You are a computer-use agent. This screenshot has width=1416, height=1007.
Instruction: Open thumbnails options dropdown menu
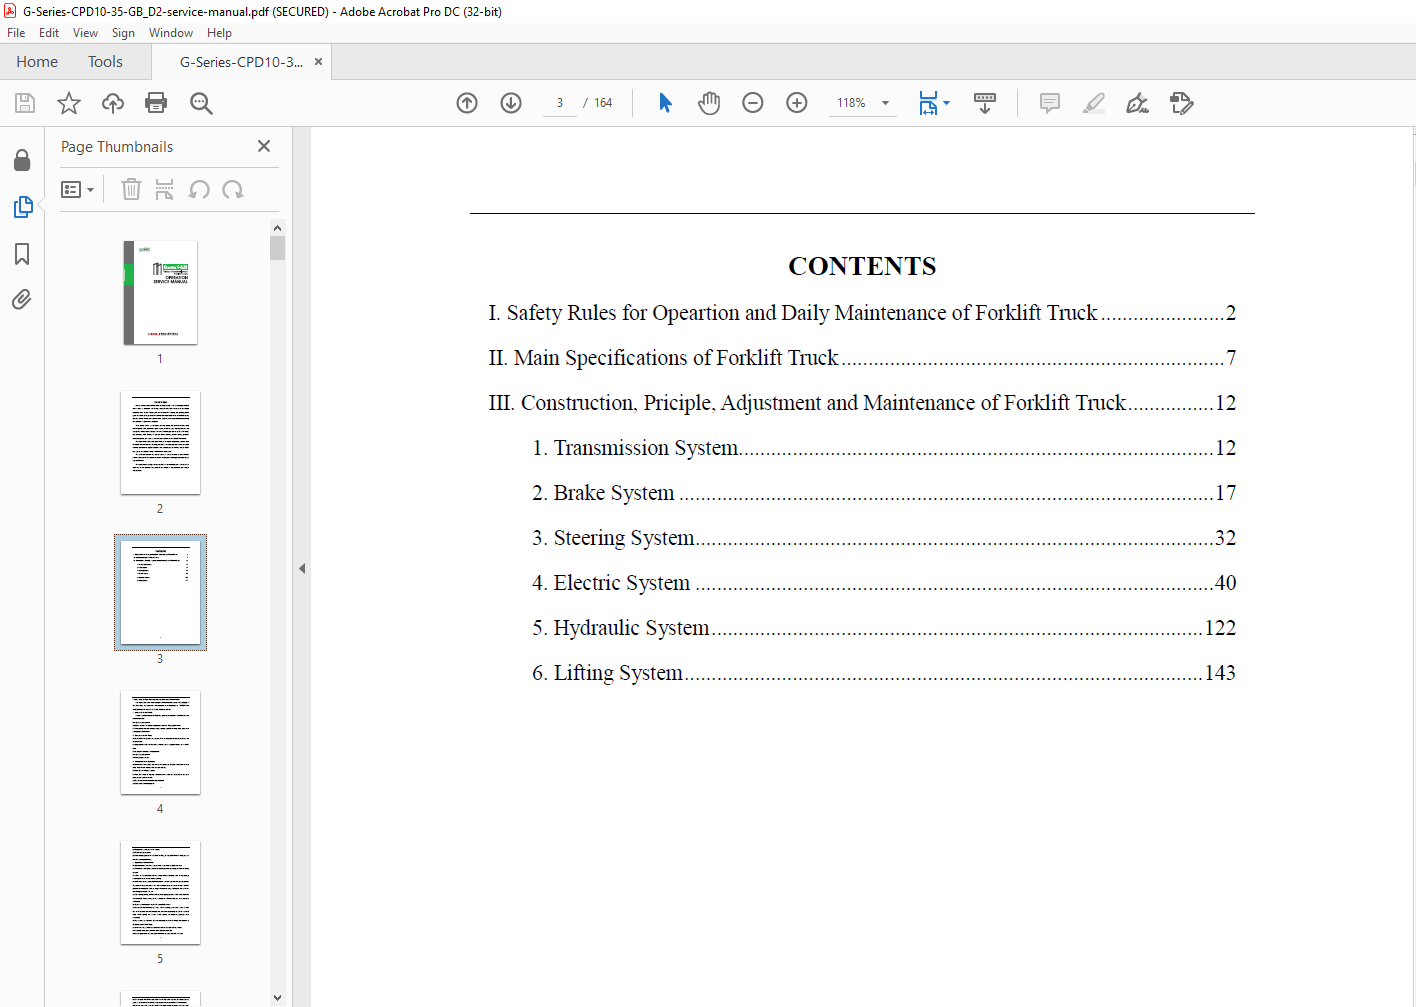[x=77, y=189]
